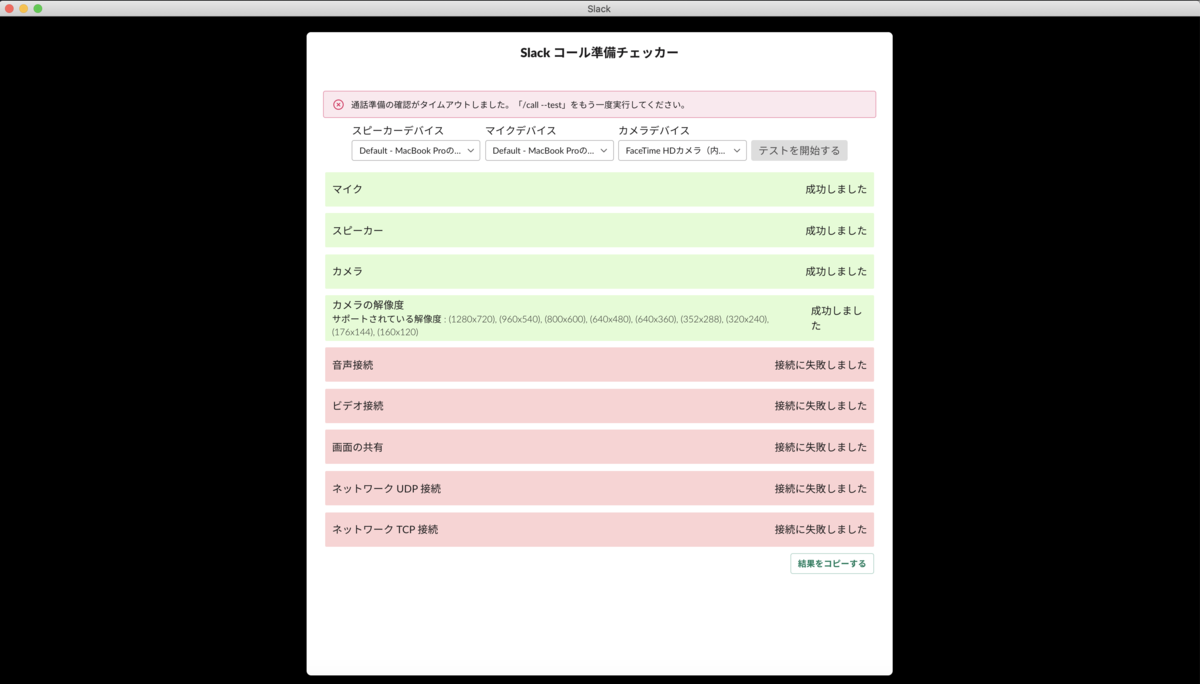Click the カメラ row label
The width and height of the screenshot is (1200, 684).
[x=347, y=271]
